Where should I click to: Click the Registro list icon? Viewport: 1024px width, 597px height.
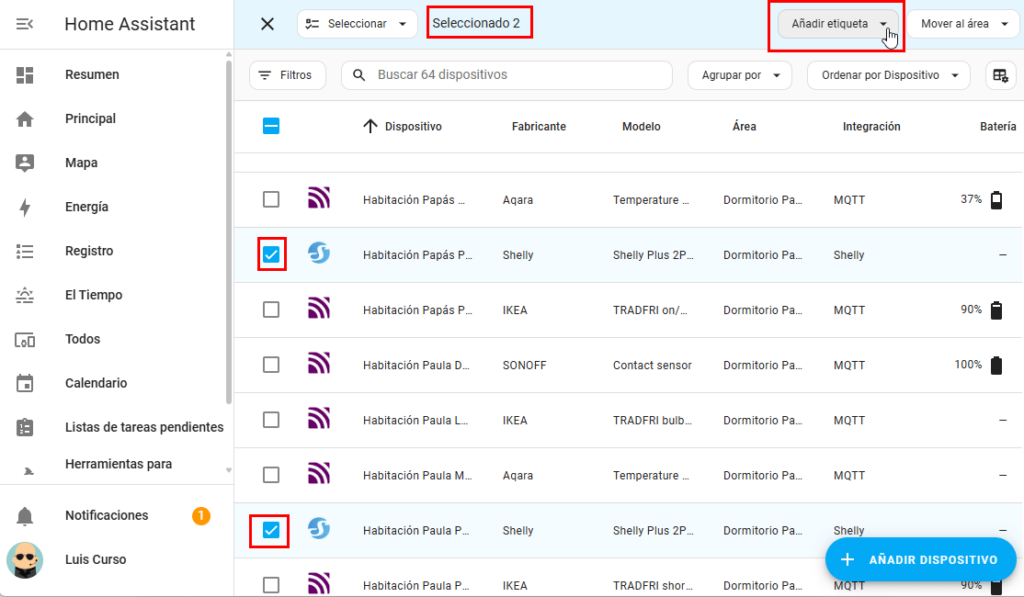[25, 251]
